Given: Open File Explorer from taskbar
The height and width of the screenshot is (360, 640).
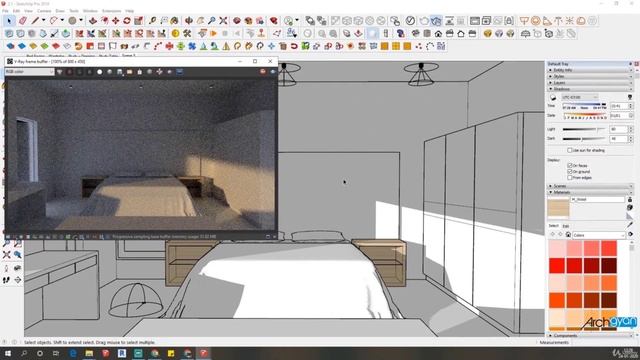Looking at the screenshot, I should coord(89,353).
